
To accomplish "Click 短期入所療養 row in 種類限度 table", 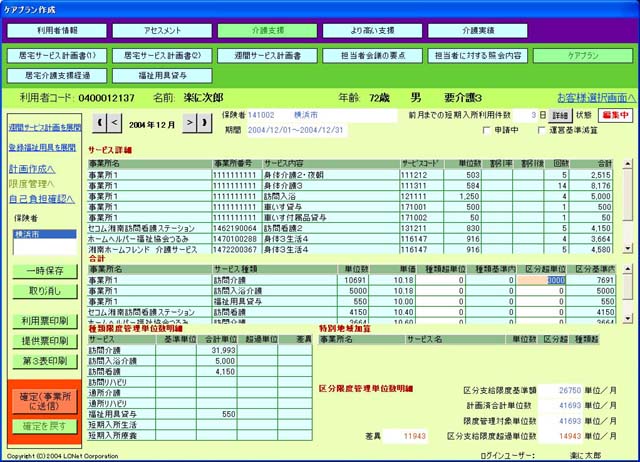I will coord(200,435).
